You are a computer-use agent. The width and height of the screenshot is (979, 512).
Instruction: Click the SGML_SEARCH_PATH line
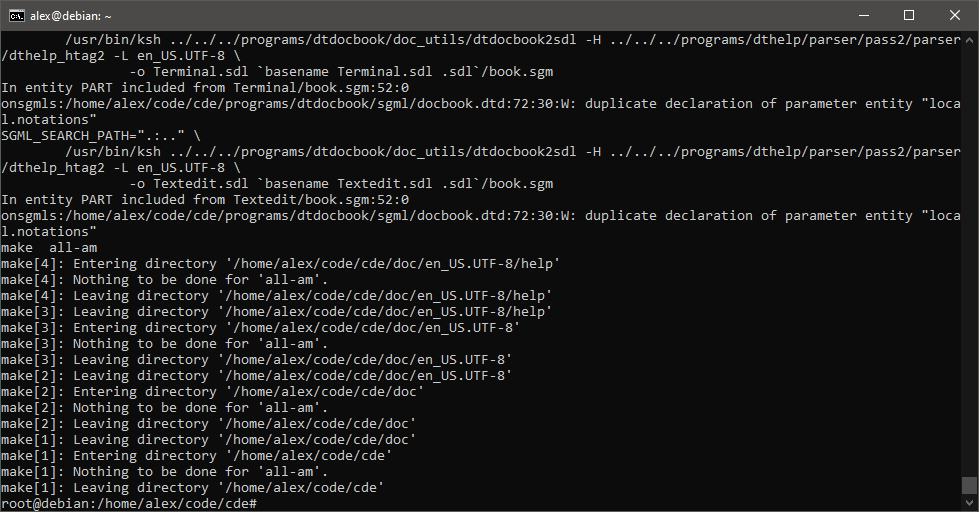coord(100,135)
